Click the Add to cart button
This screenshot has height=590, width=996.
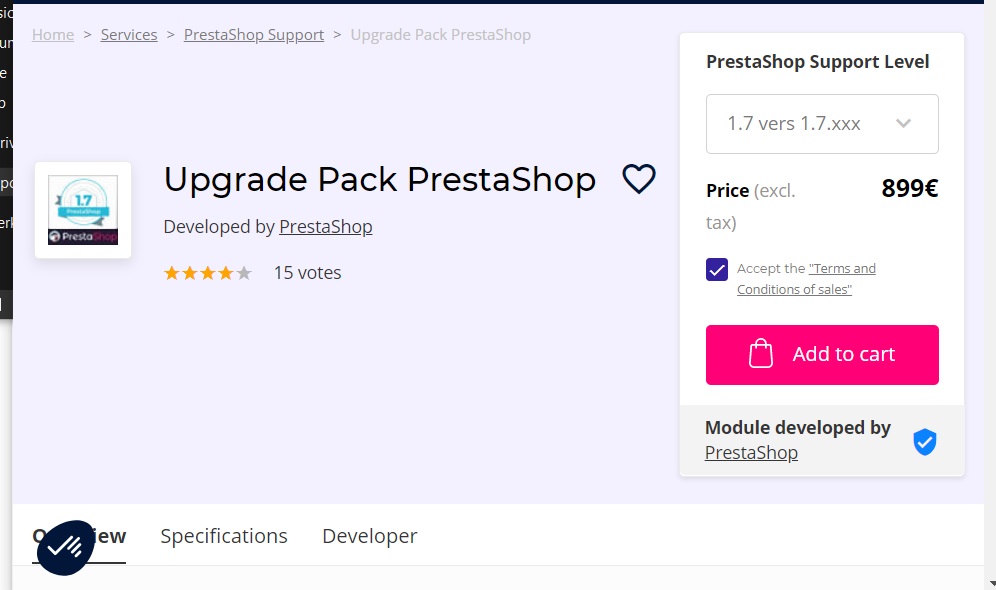(x=822, y=354)
